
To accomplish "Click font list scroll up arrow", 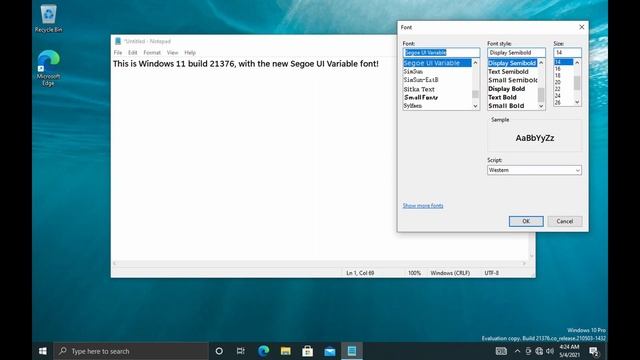I will pyautogui.click(x=475, y=63).
